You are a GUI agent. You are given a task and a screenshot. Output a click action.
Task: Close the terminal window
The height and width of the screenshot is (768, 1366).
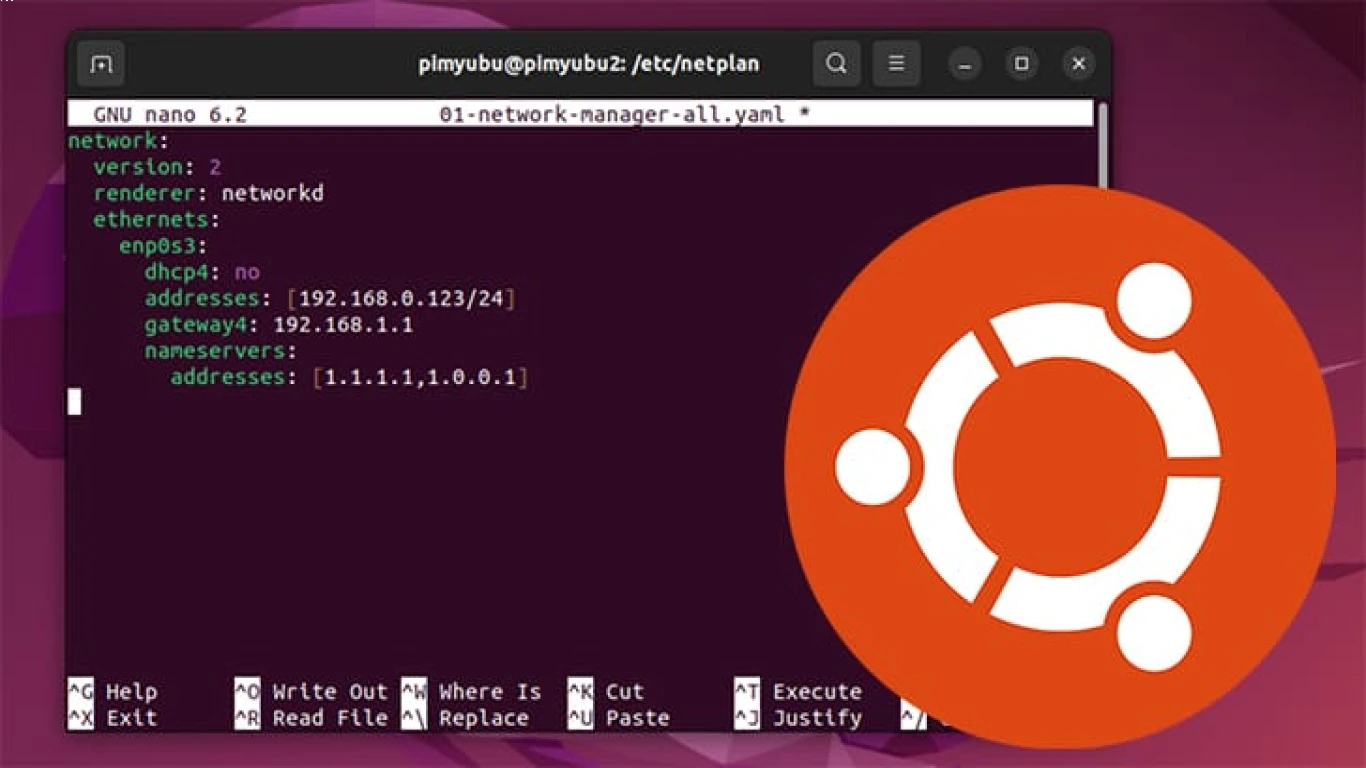point(1078,65)
